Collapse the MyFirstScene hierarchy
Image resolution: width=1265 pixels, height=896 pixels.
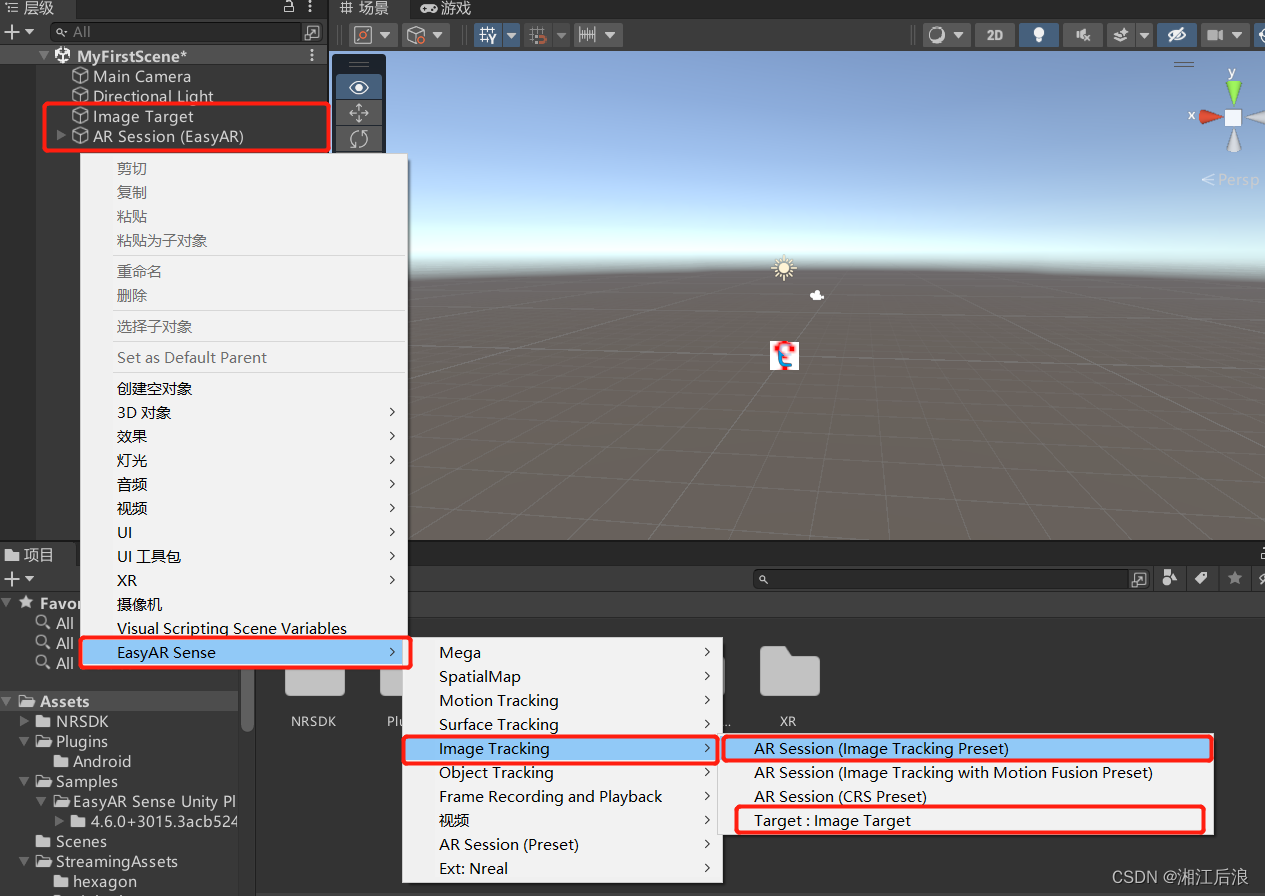point(44,56)
